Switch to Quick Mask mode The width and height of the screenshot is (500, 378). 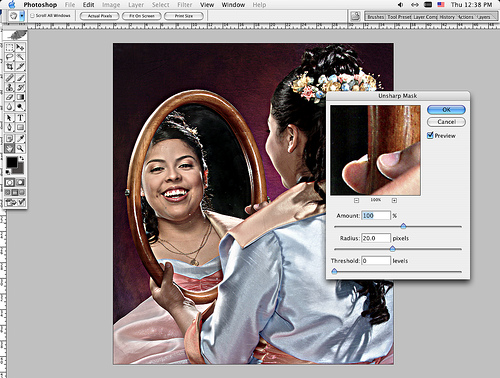[x=20, y=182]
